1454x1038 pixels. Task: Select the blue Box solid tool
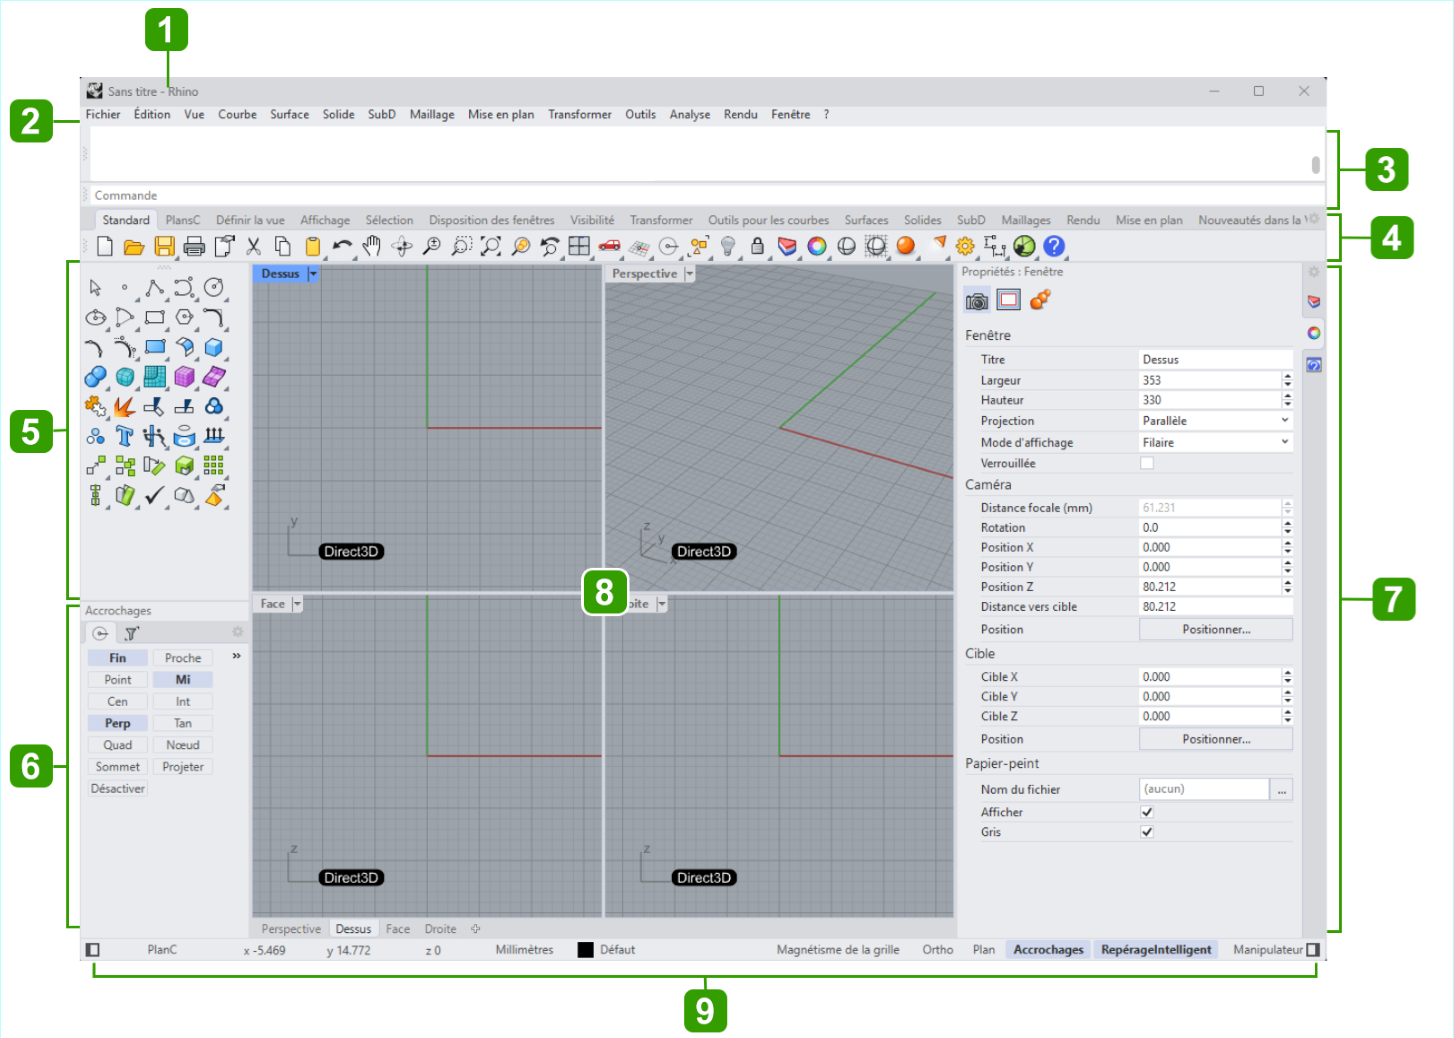(213, 347)
